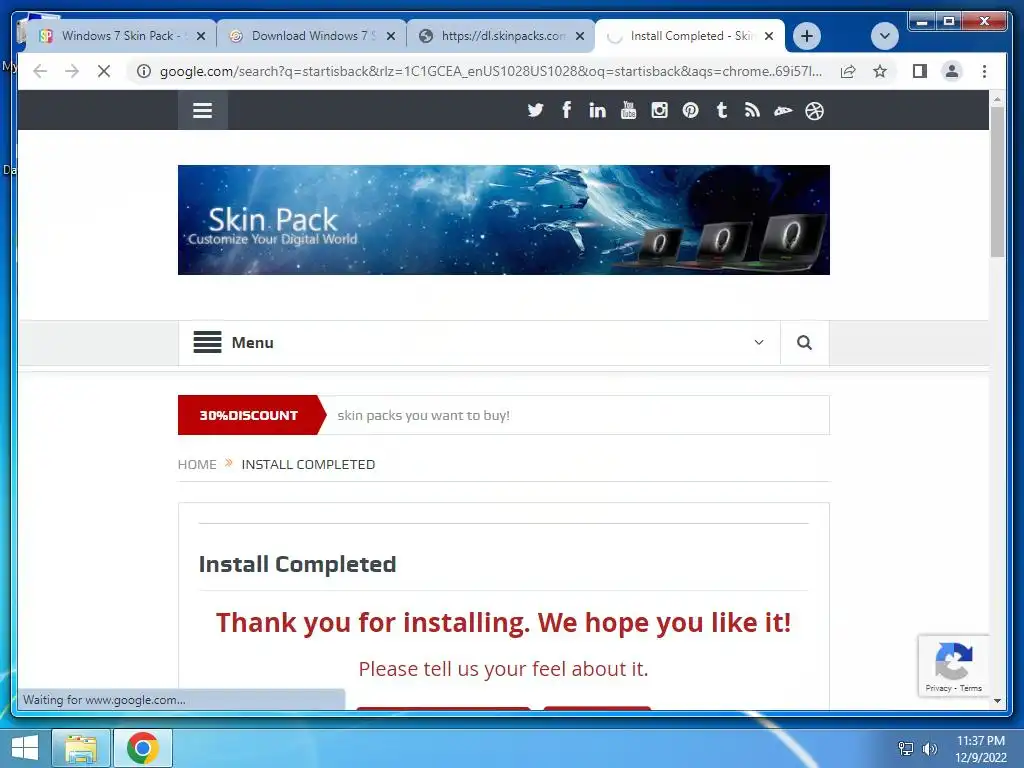
Task: Click the reCAPTCHA badge logo
Action: [953, 661]
